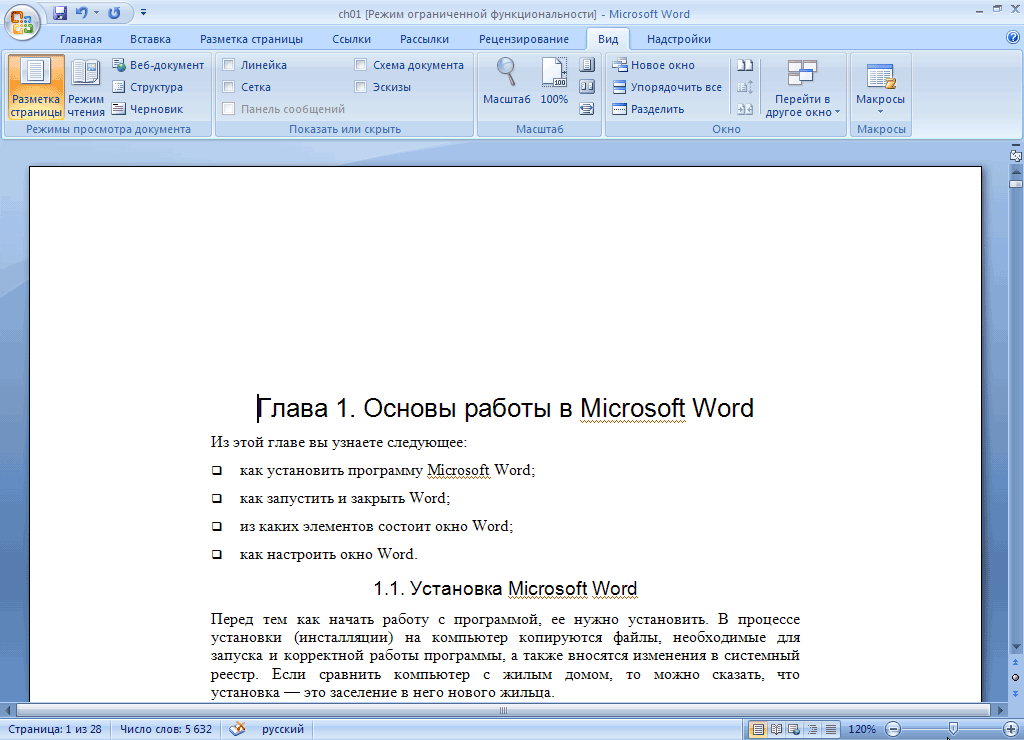Select draft view in status bar
Screen dimensions: 1024x740
(831, 729)
